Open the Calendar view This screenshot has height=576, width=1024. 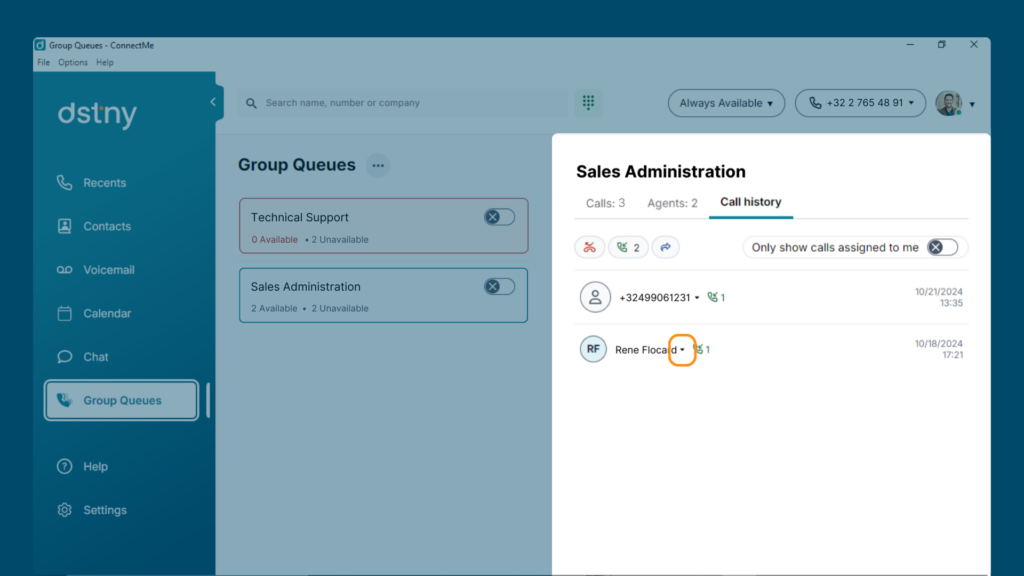pos(94,313)
